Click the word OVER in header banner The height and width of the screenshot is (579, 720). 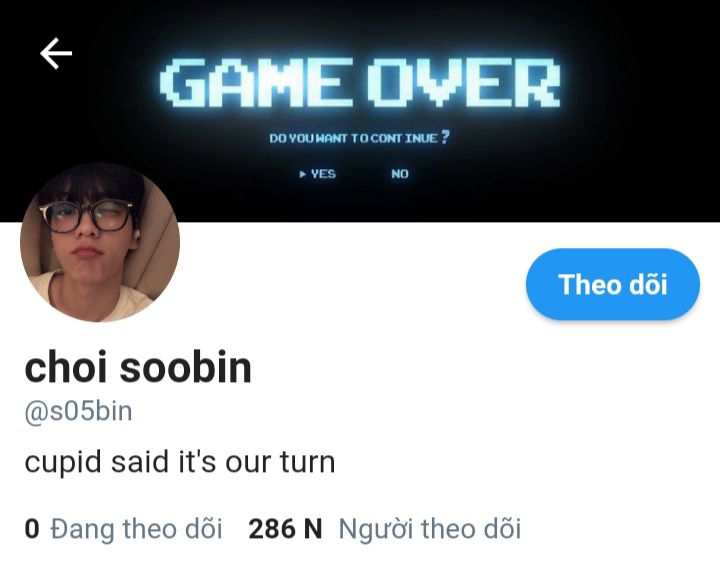coord(464,82)
